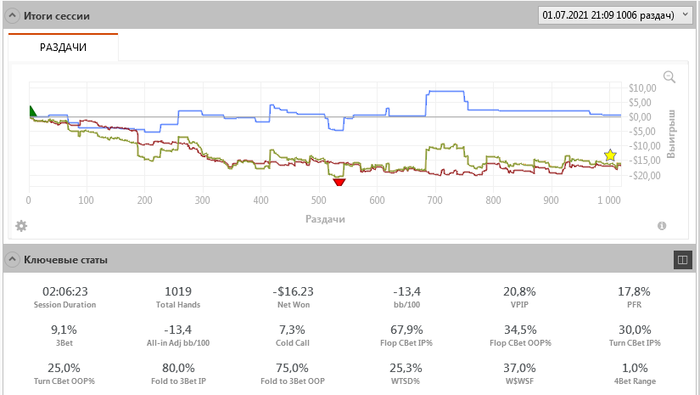Click the green start triangle marker
Screen dimensions: 700x395
click(33, 111)
